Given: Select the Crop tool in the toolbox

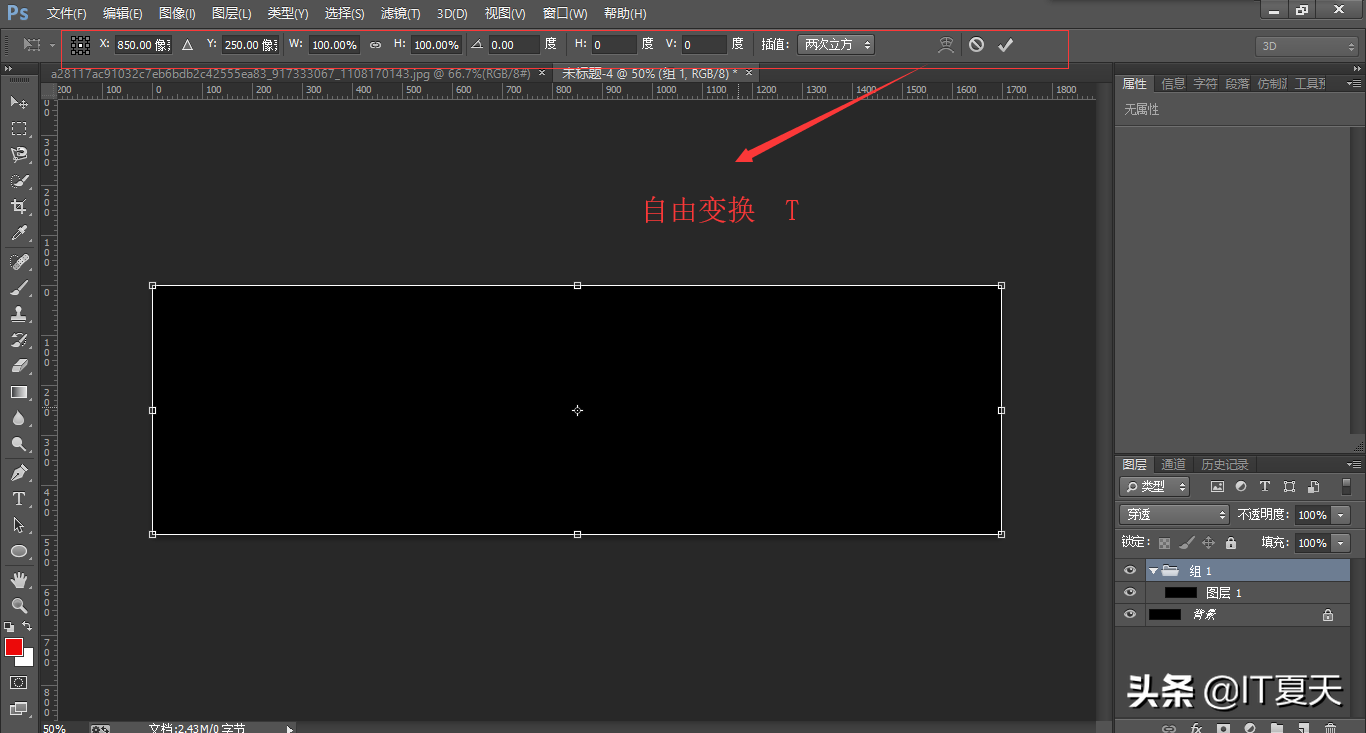Looking at the screenshot, I should coord(18,207).
